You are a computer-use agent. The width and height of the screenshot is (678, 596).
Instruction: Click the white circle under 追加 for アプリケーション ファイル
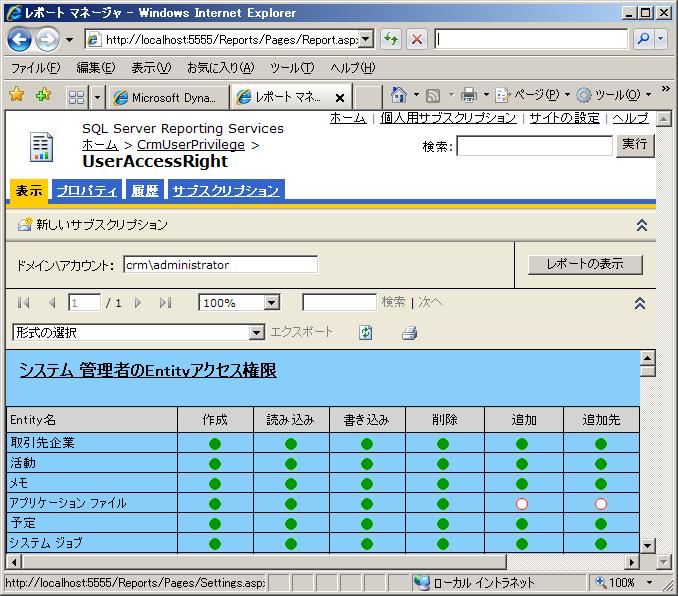point(522,504)
